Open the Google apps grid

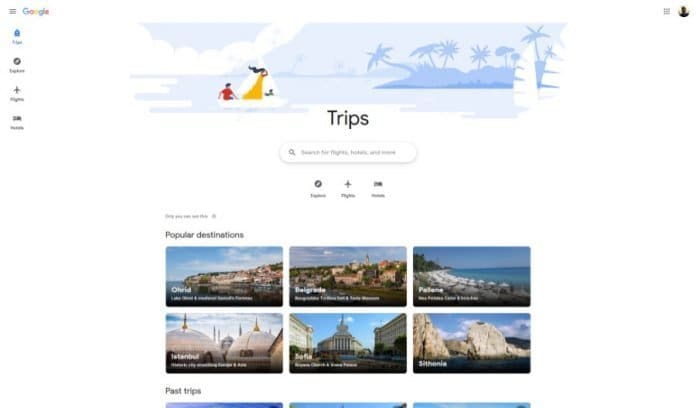click(667, 12)
